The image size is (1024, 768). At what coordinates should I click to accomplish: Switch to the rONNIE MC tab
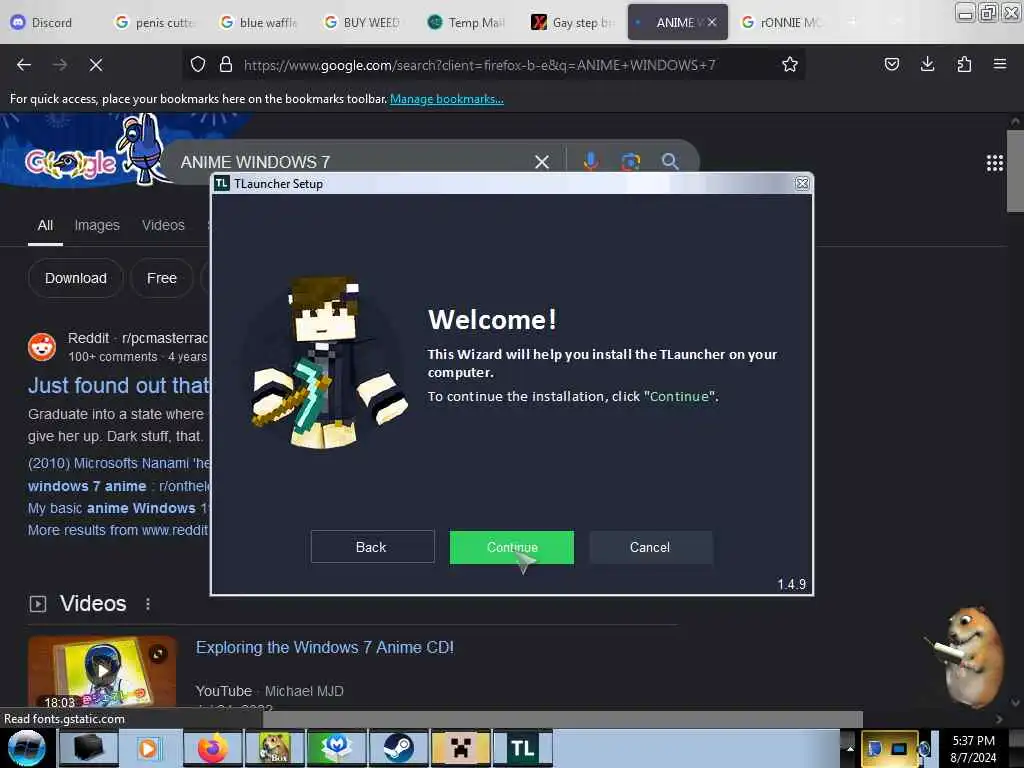782,23
